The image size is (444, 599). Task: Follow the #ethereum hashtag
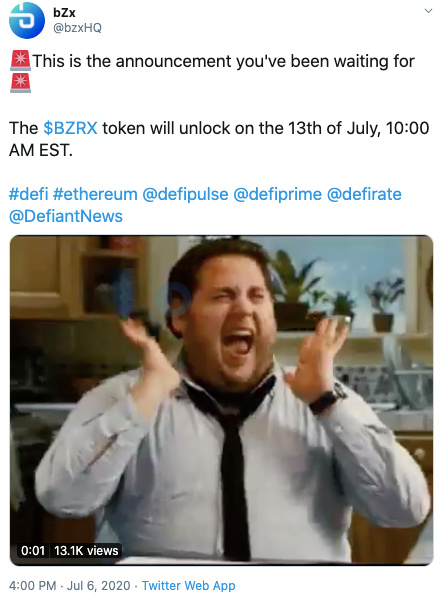(x=95, y=194)
